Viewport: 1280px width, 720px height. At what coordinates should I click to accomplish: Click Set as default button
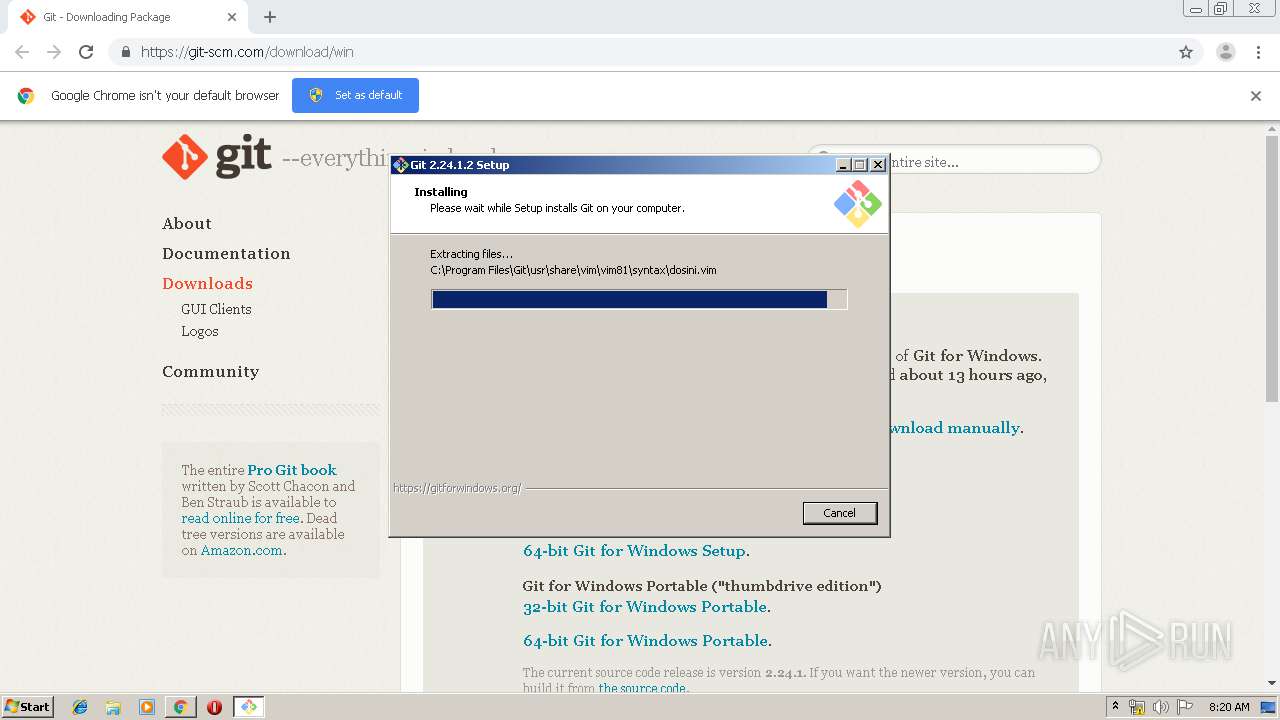click(x=355, y=95)
